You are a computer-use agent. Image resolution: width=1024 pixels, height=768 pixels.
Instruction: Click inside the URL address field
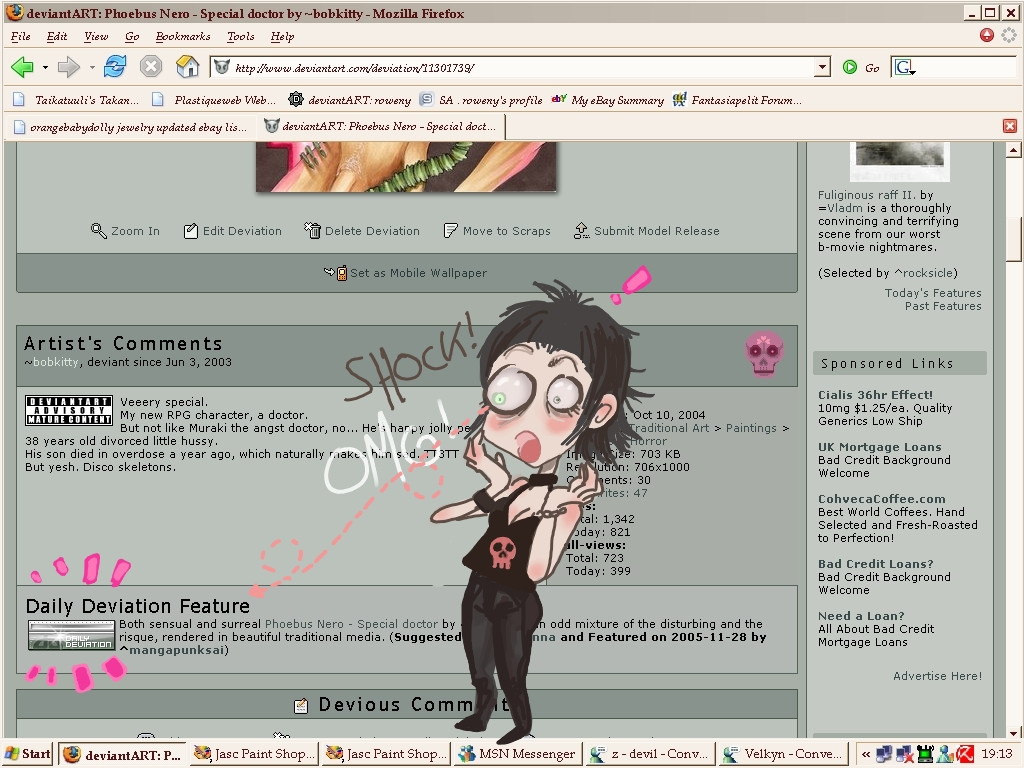tap(522, 67)
